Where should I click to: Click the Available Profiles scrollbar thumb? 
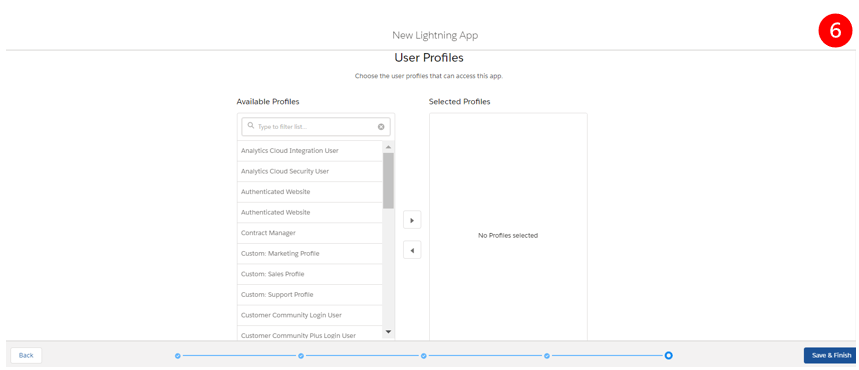click(x=388, y=180)
